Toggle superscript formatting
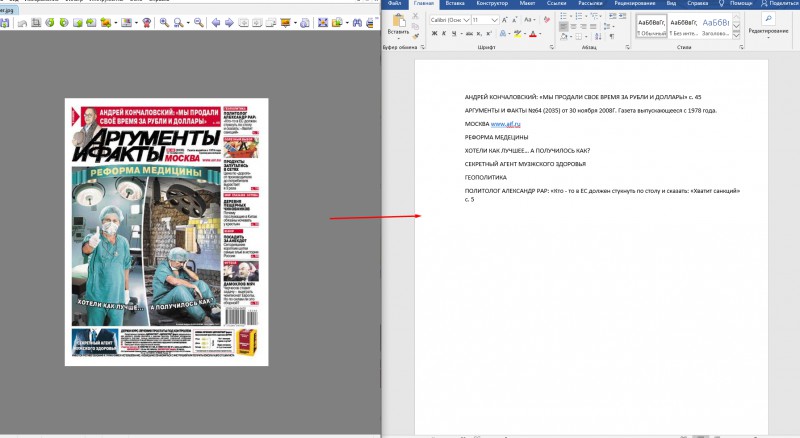800x438 pixels. [489, 34]
